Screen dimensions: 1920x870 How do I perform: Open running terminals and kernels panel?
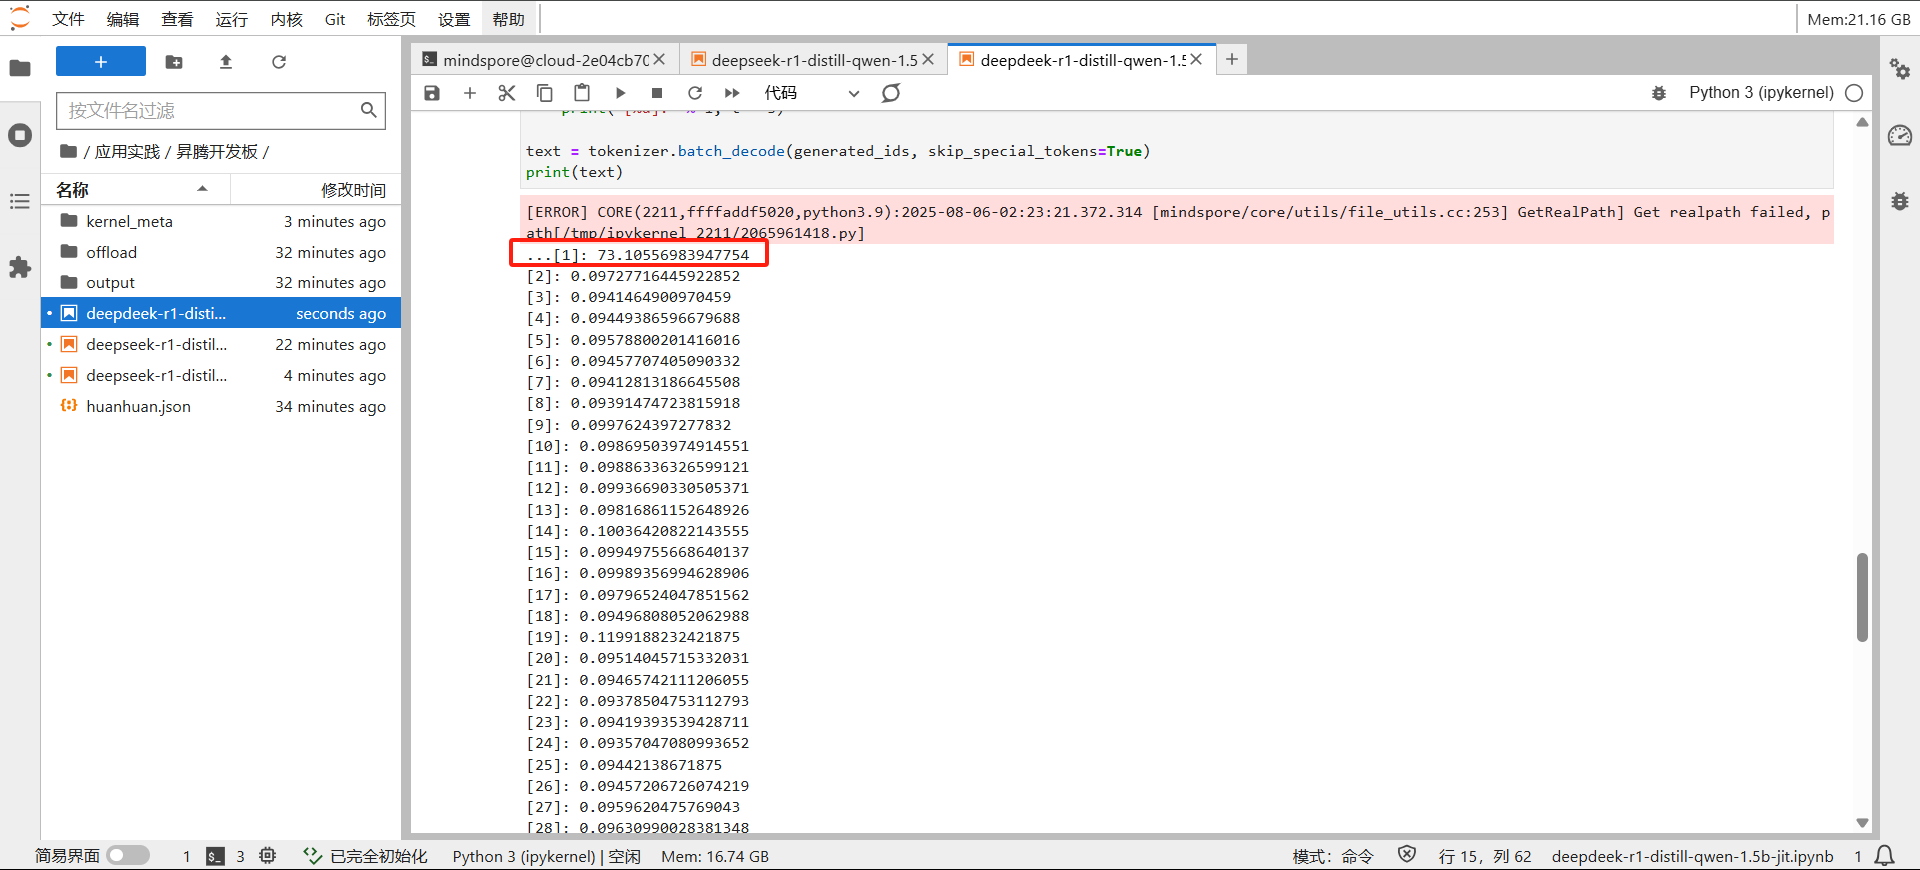tap(20, 135)
